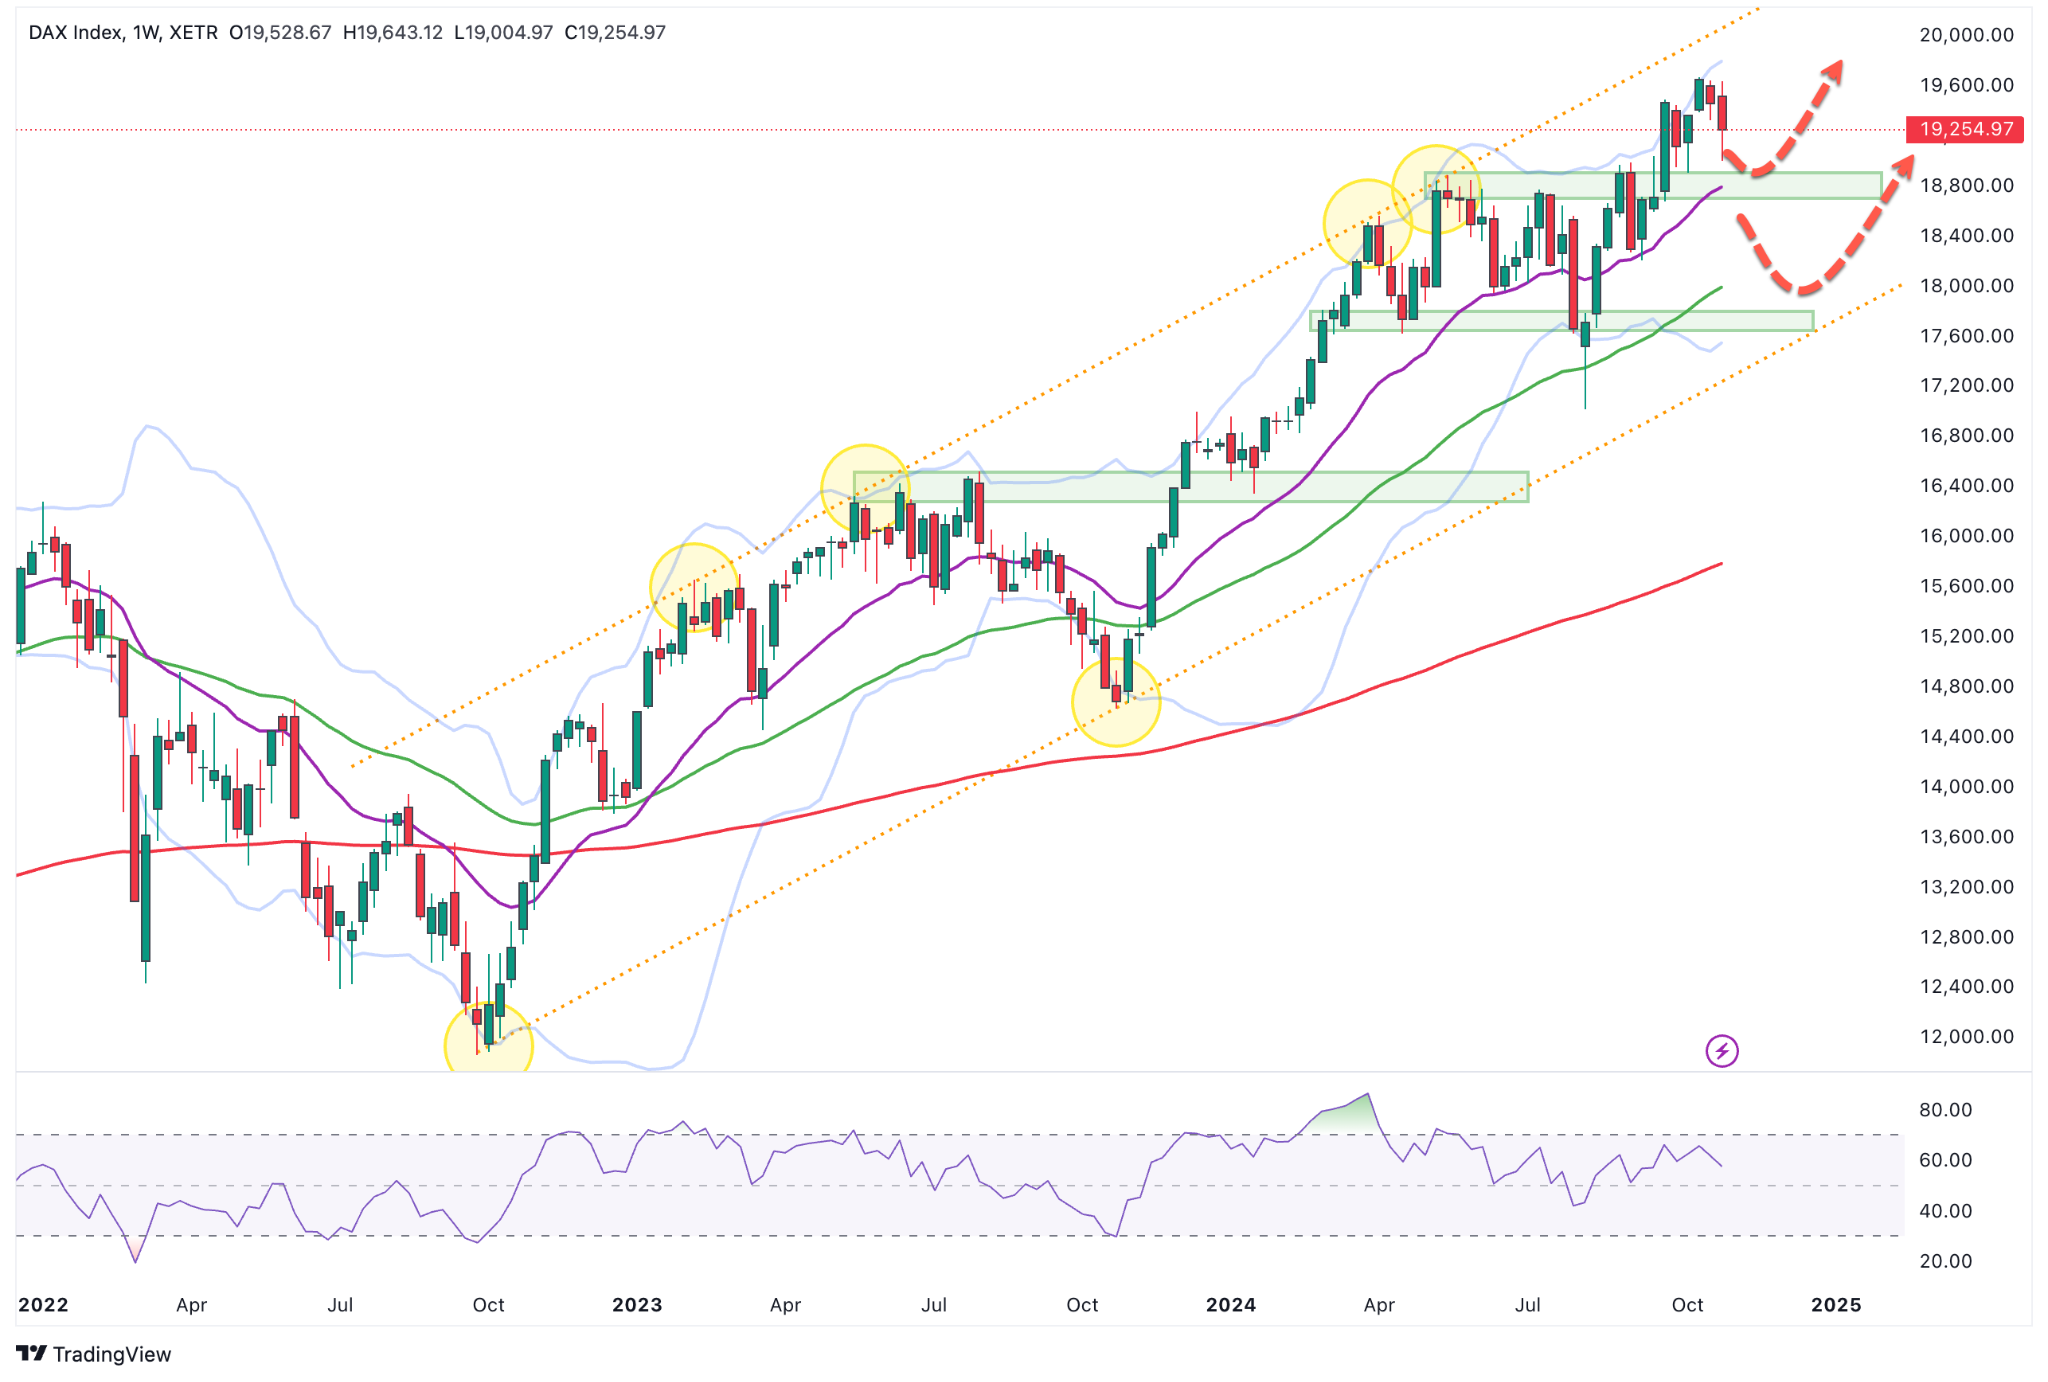Screen dimensions: 2048x1382
Task: Click the 2025 time axis label
Action: tap(1836, 1305)
